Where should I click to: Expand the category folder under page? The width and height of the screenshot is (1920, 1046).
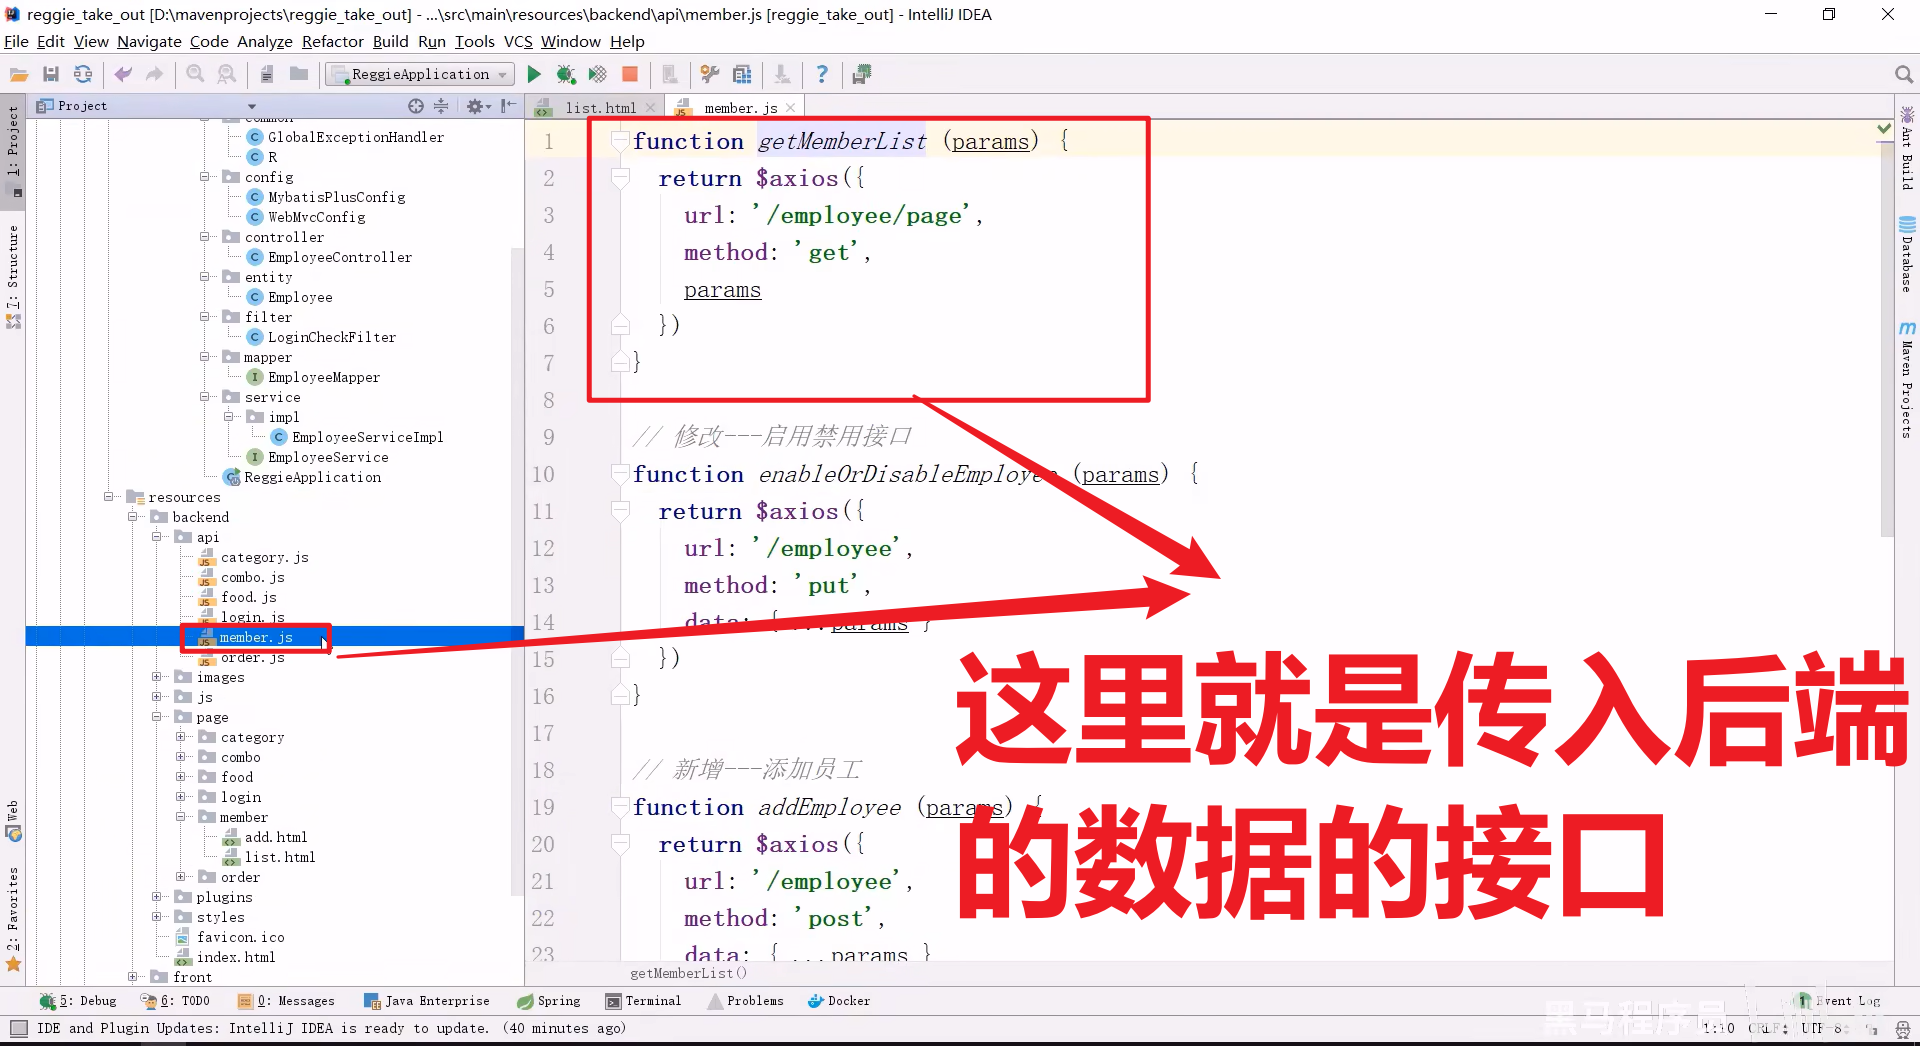180,737
